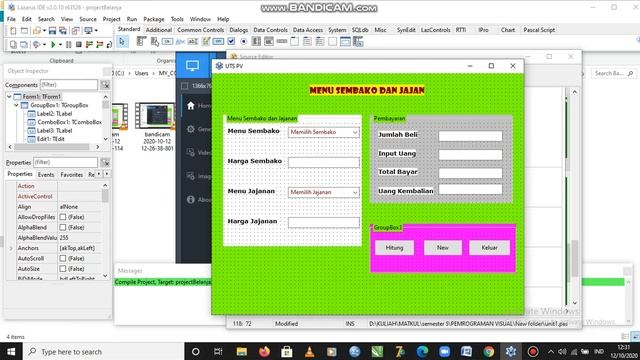Click the Save icon in Lazarus toolbar
Image resolution: width=640 pixels, height=360 pixels.
pos(52,31)
